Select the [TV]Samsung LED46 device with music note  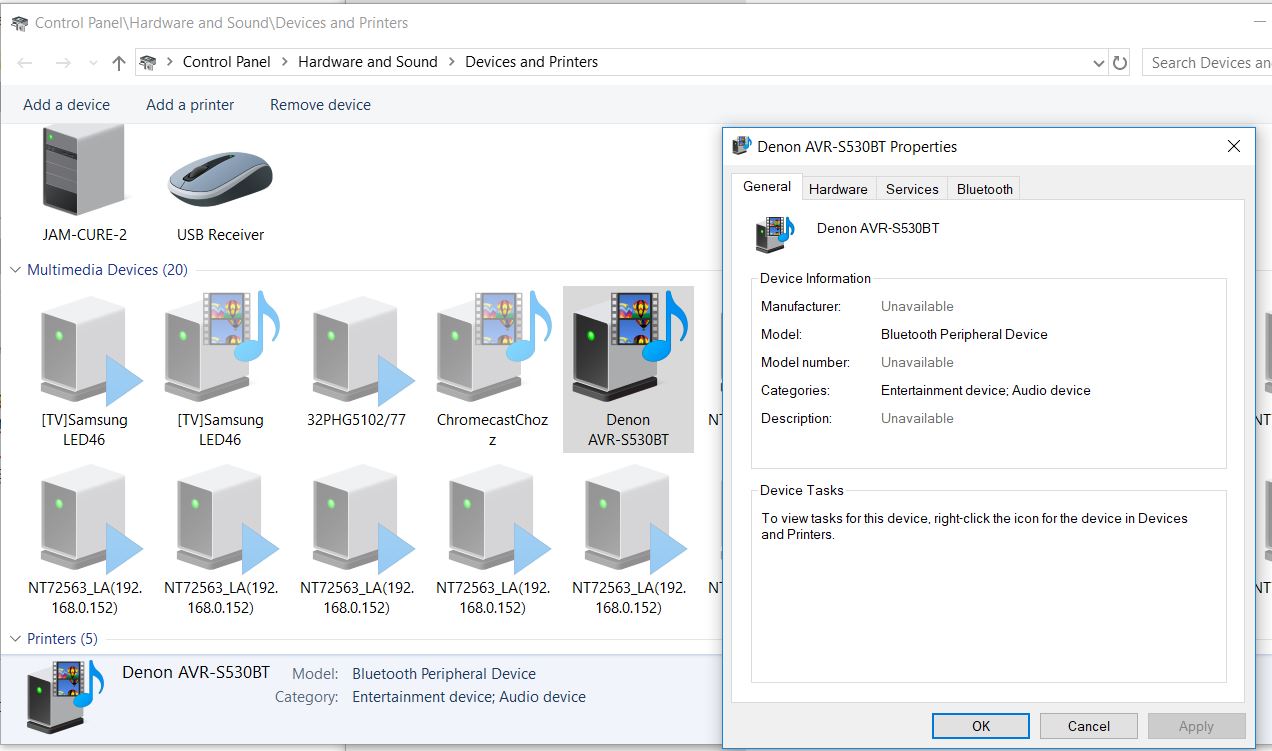pyautogui.click(x=220, y=347)
